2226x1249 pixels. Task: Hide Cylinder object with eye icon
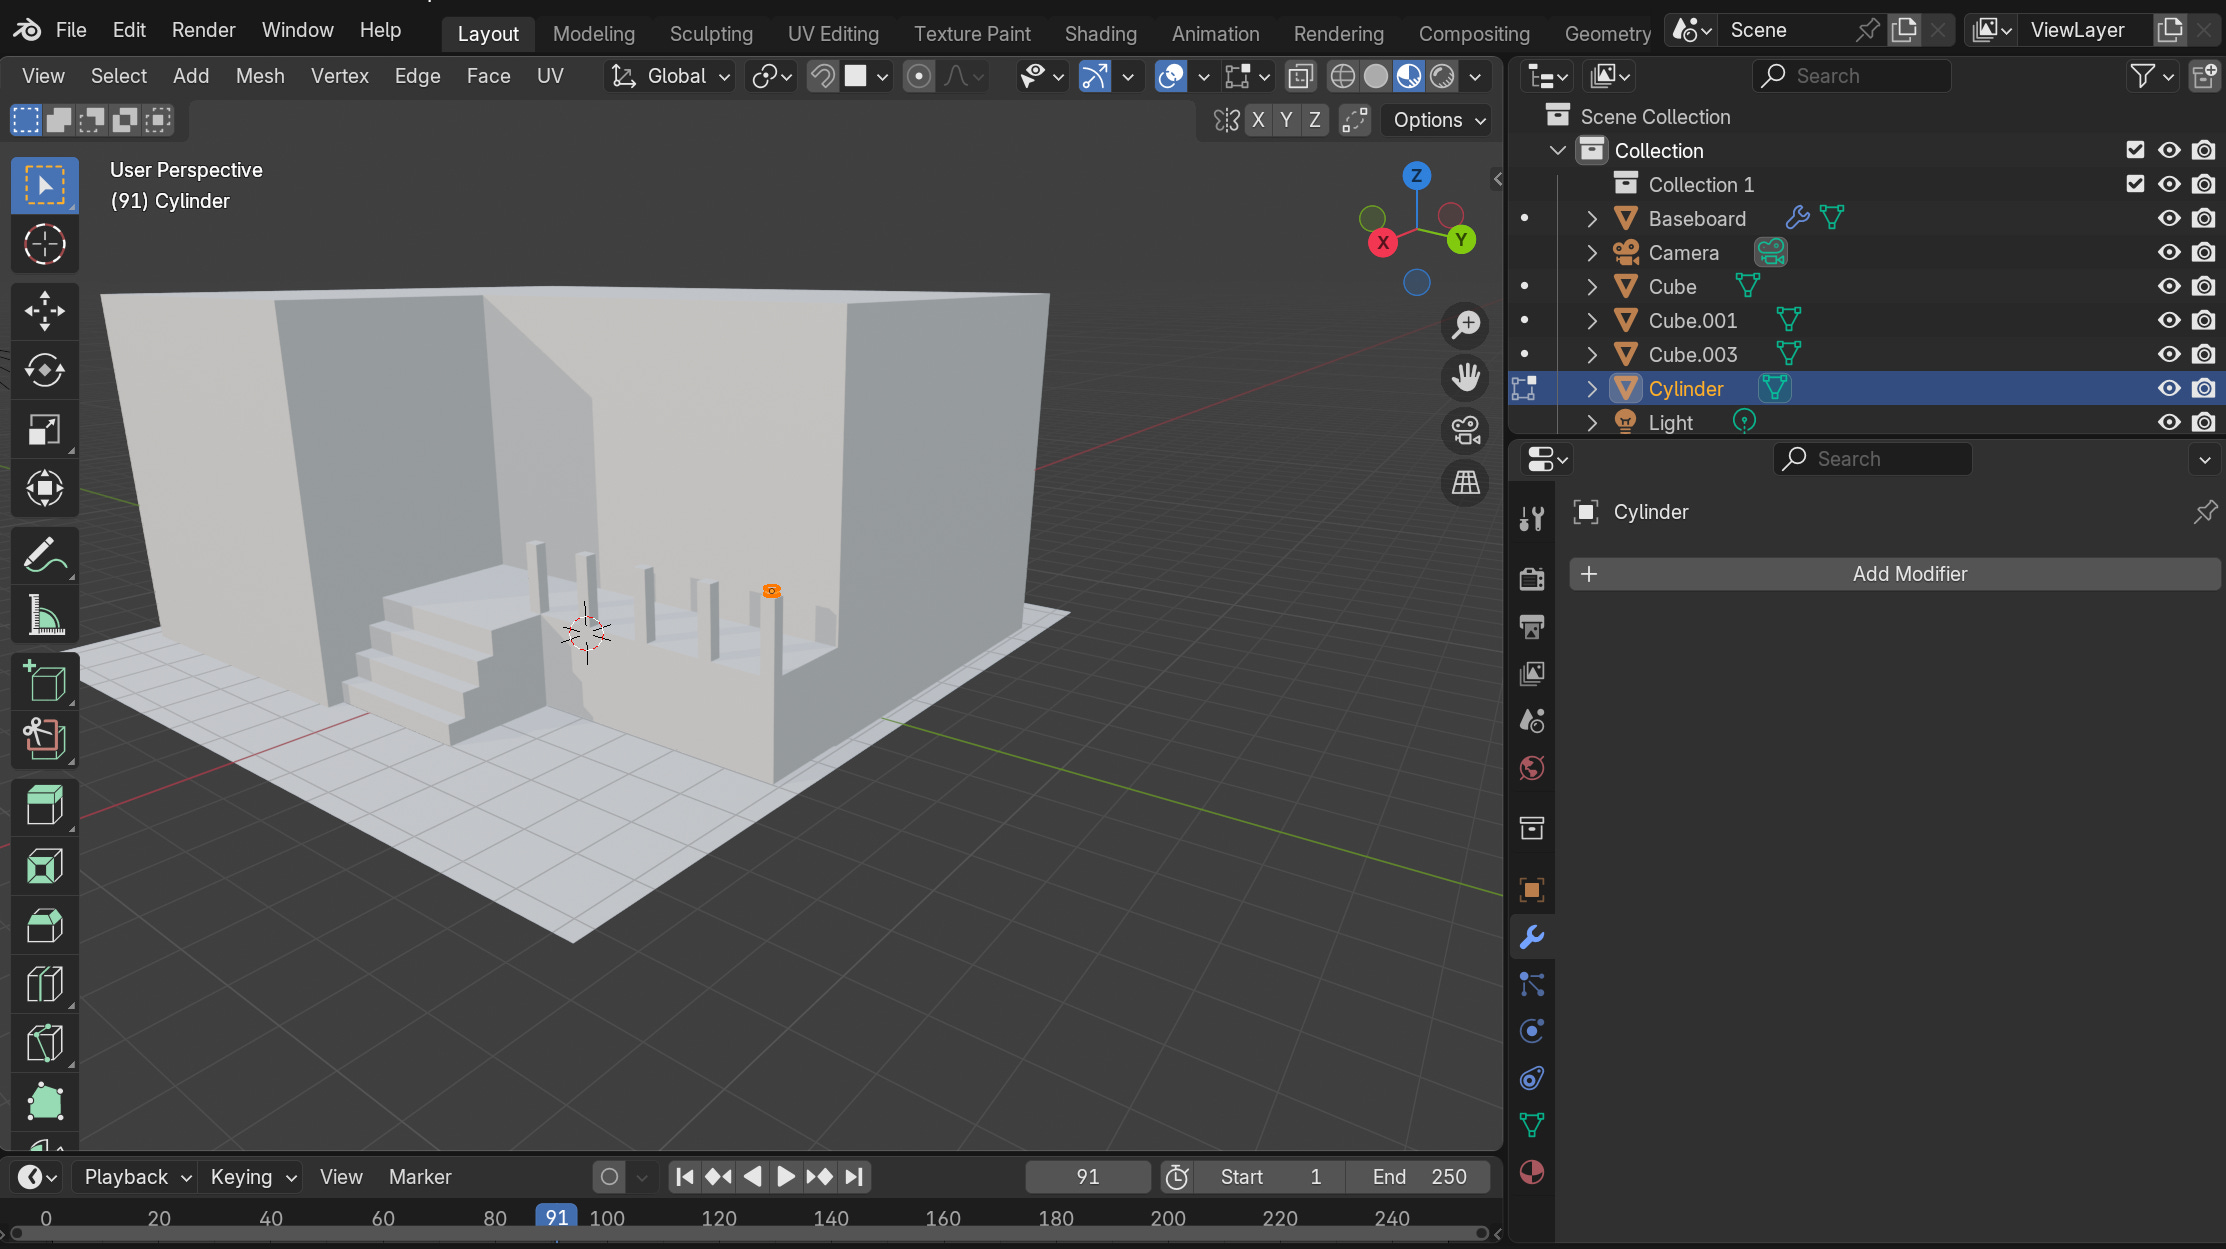[2169, 389]
